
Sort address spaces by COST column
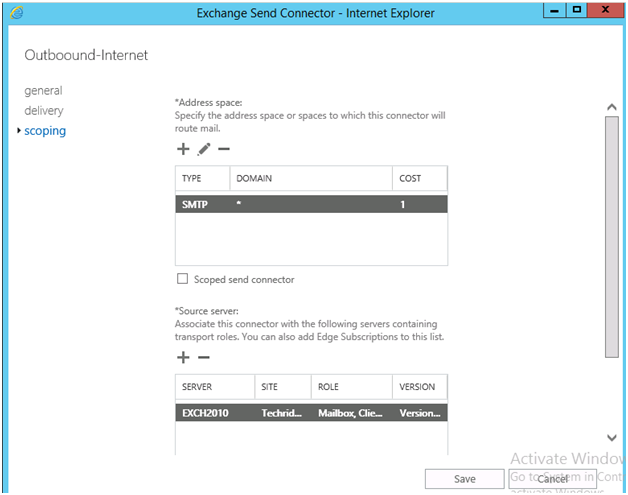[x=420, y=178]
